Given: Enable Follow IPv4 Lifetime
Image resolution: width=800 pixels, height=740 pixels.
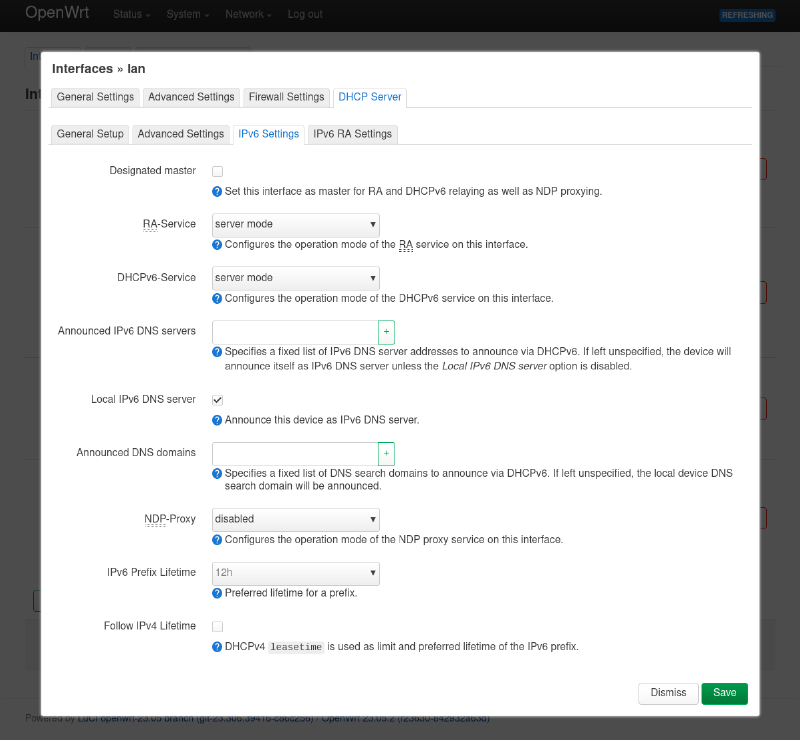Looking at the screenshot, I should click(217, 626).
